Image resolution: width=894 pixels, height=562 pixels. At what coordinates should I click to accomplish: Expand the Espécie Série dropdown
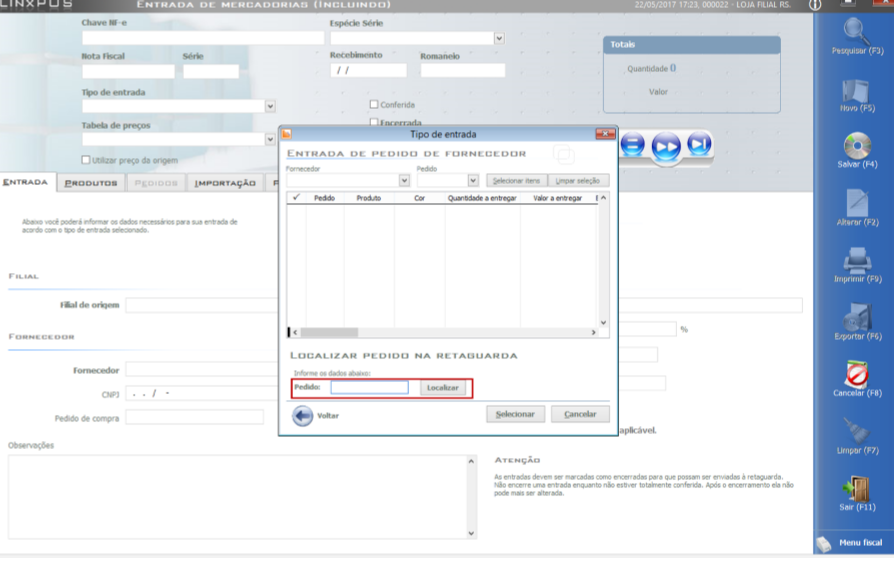499,38
